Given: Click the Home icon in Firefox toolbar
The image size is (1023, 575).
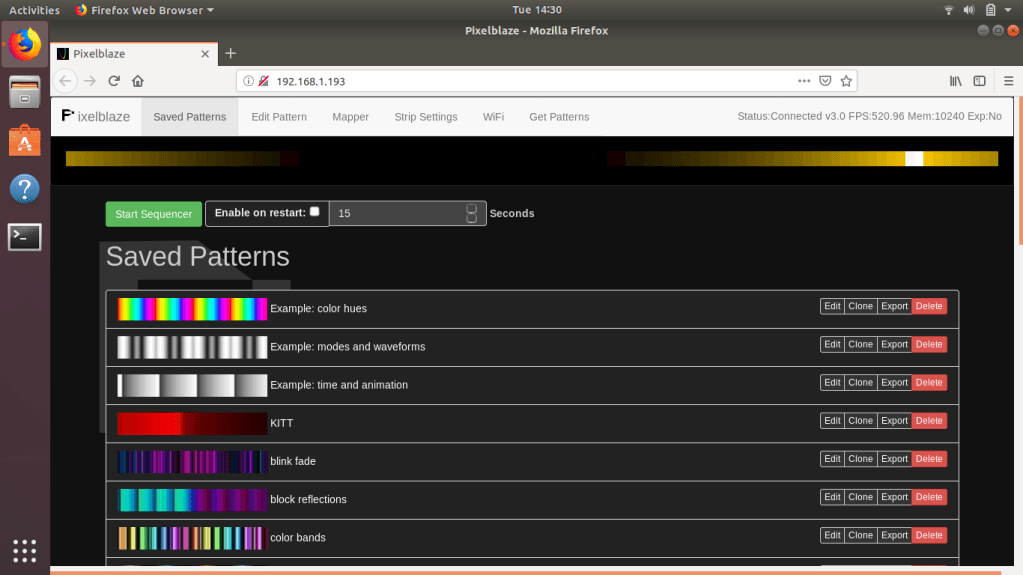Looking at the screenshot, I should [x=138, y=81].
